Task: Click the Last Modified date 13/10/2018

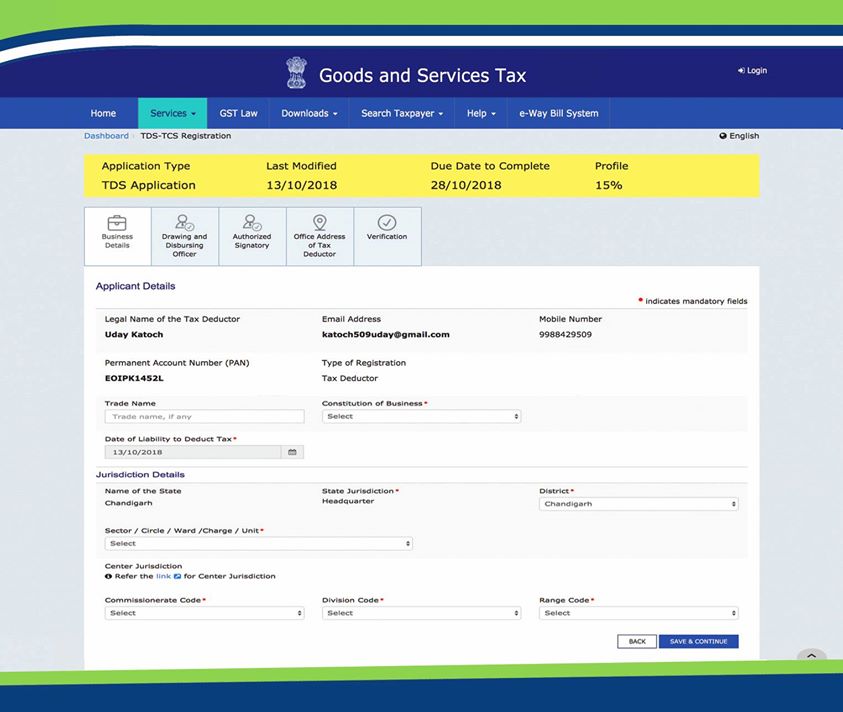Action: (x=302, y=185)
